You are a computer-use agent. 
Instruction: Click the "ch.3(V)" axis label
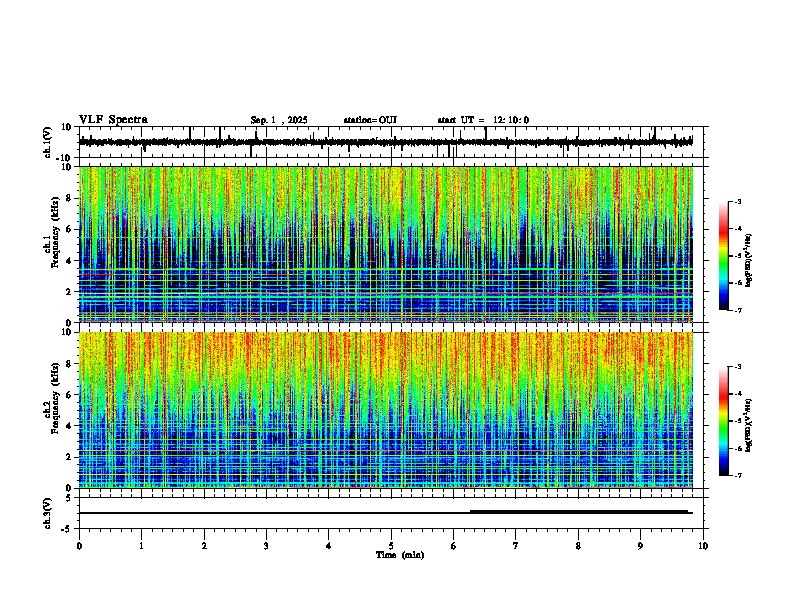48,513
